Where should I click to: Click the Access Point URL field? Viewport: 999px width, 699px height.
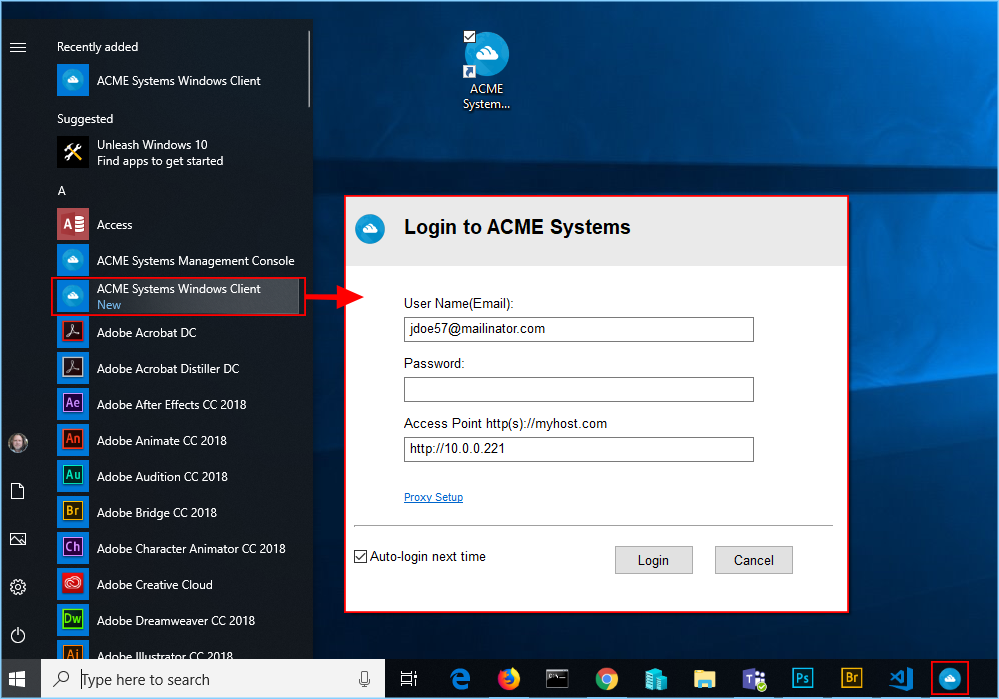[x=579, y=449]
